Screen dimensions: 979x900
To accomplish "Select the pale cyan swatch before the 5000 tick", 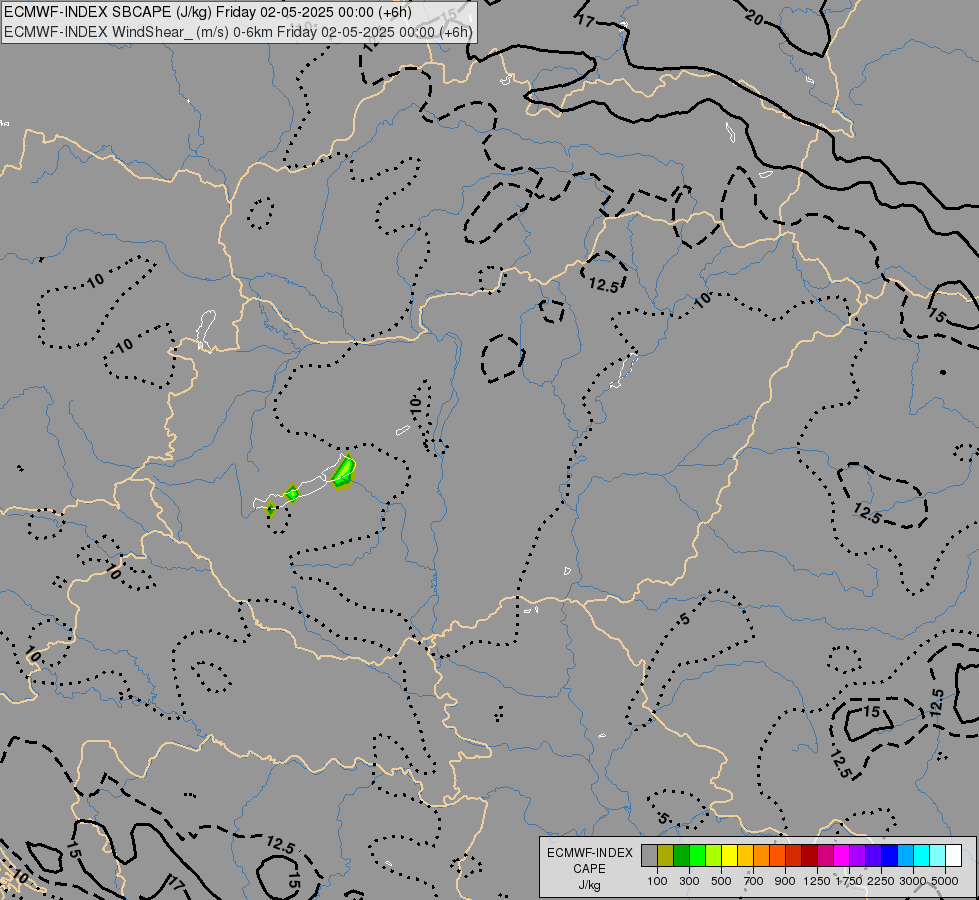I will pyautogui.click(x=938, y=856).
